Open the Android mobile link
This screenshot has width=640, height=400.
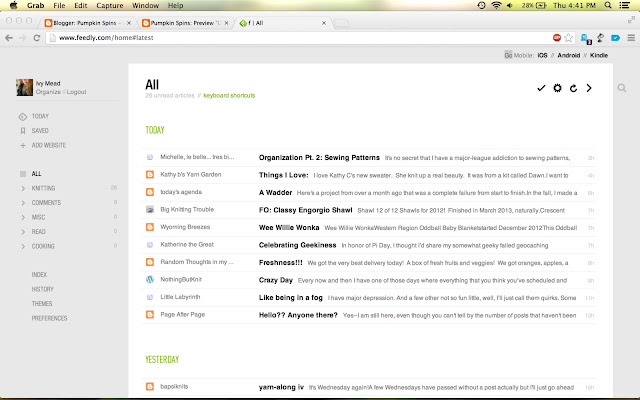point(569,56)
